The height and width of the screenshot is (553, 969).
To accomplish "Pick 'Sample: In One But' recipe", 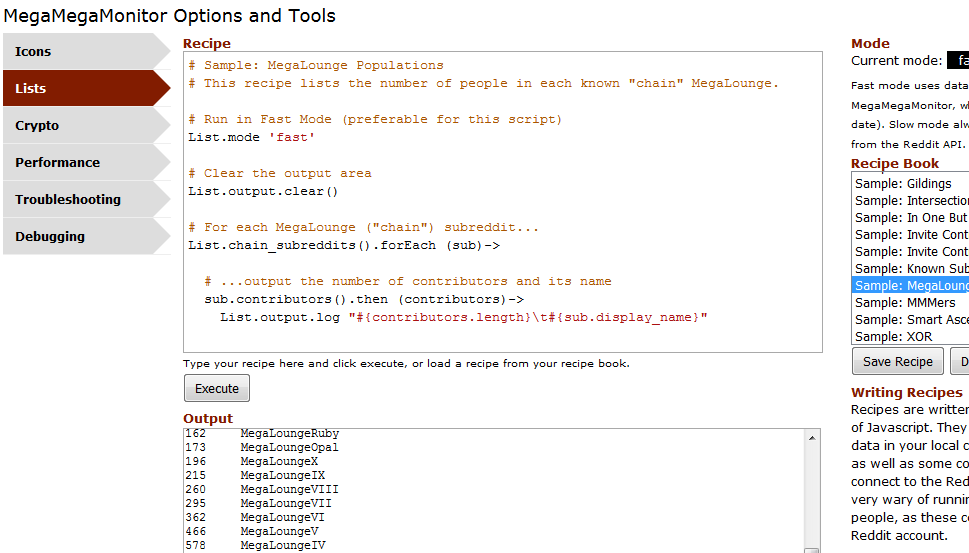I will point(908,218).
